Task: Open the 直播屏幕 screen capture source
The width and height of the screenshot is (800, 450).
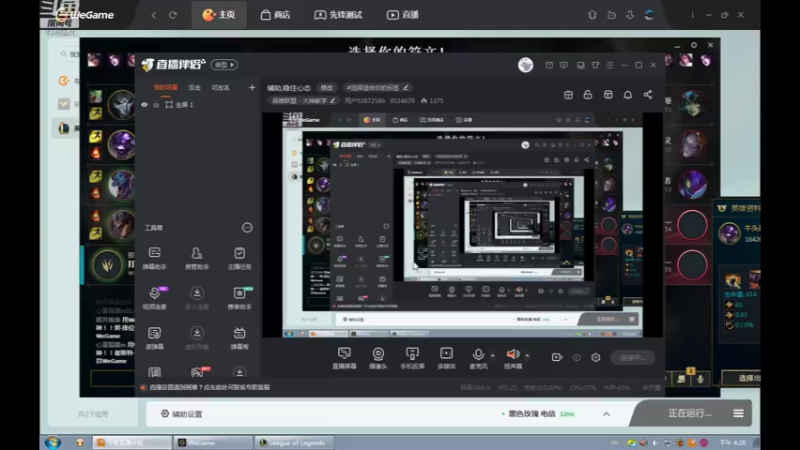Action: 344,358
